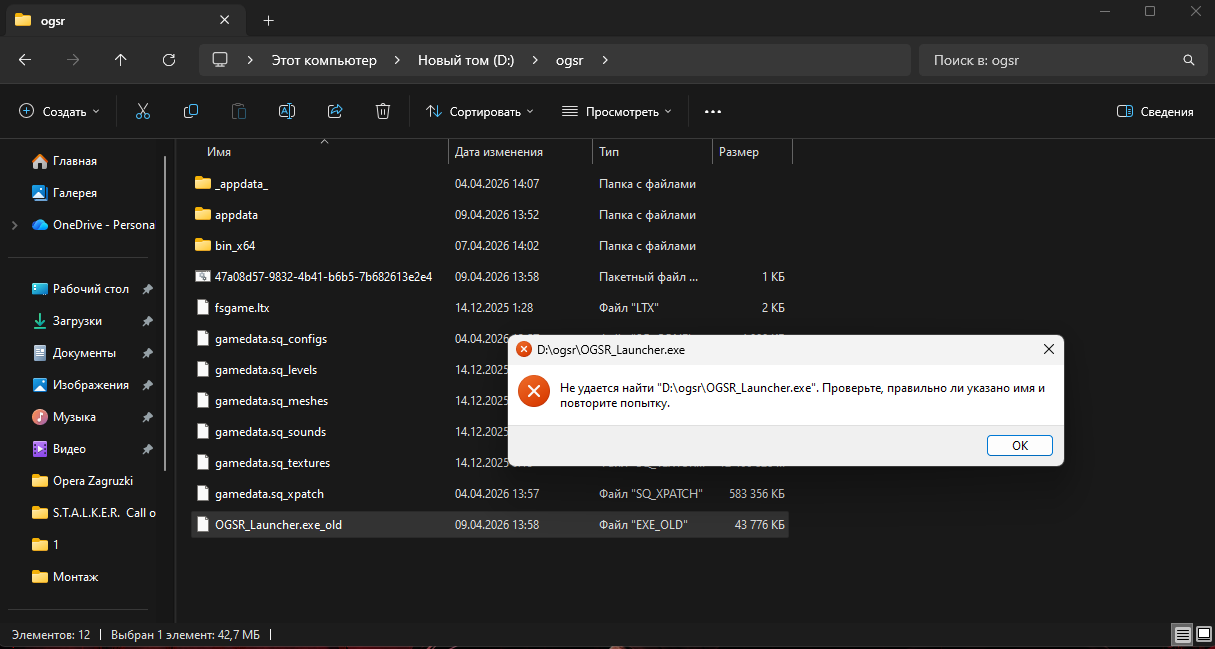Click the Cut scissors icon
1215x649 pixels.
point(143,111)
